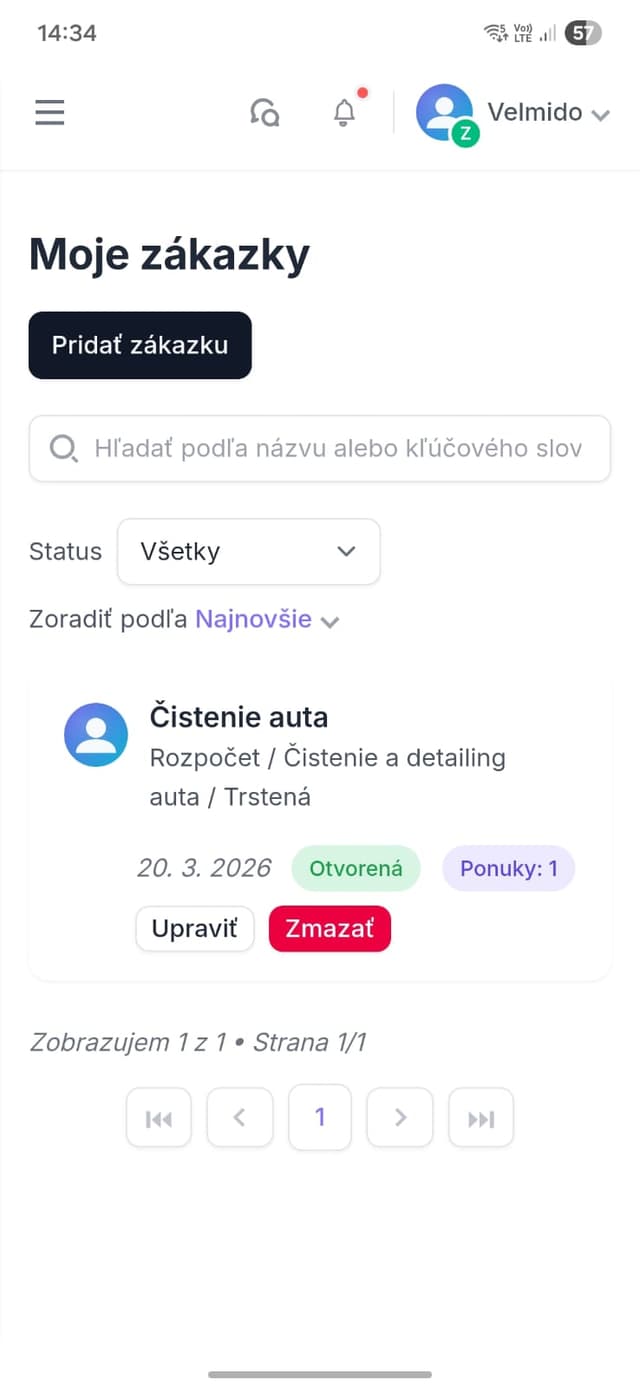The image size is (640, 1388).
Task: Click the magnifier icon inside the search field
Action: [x=63, y=448]
